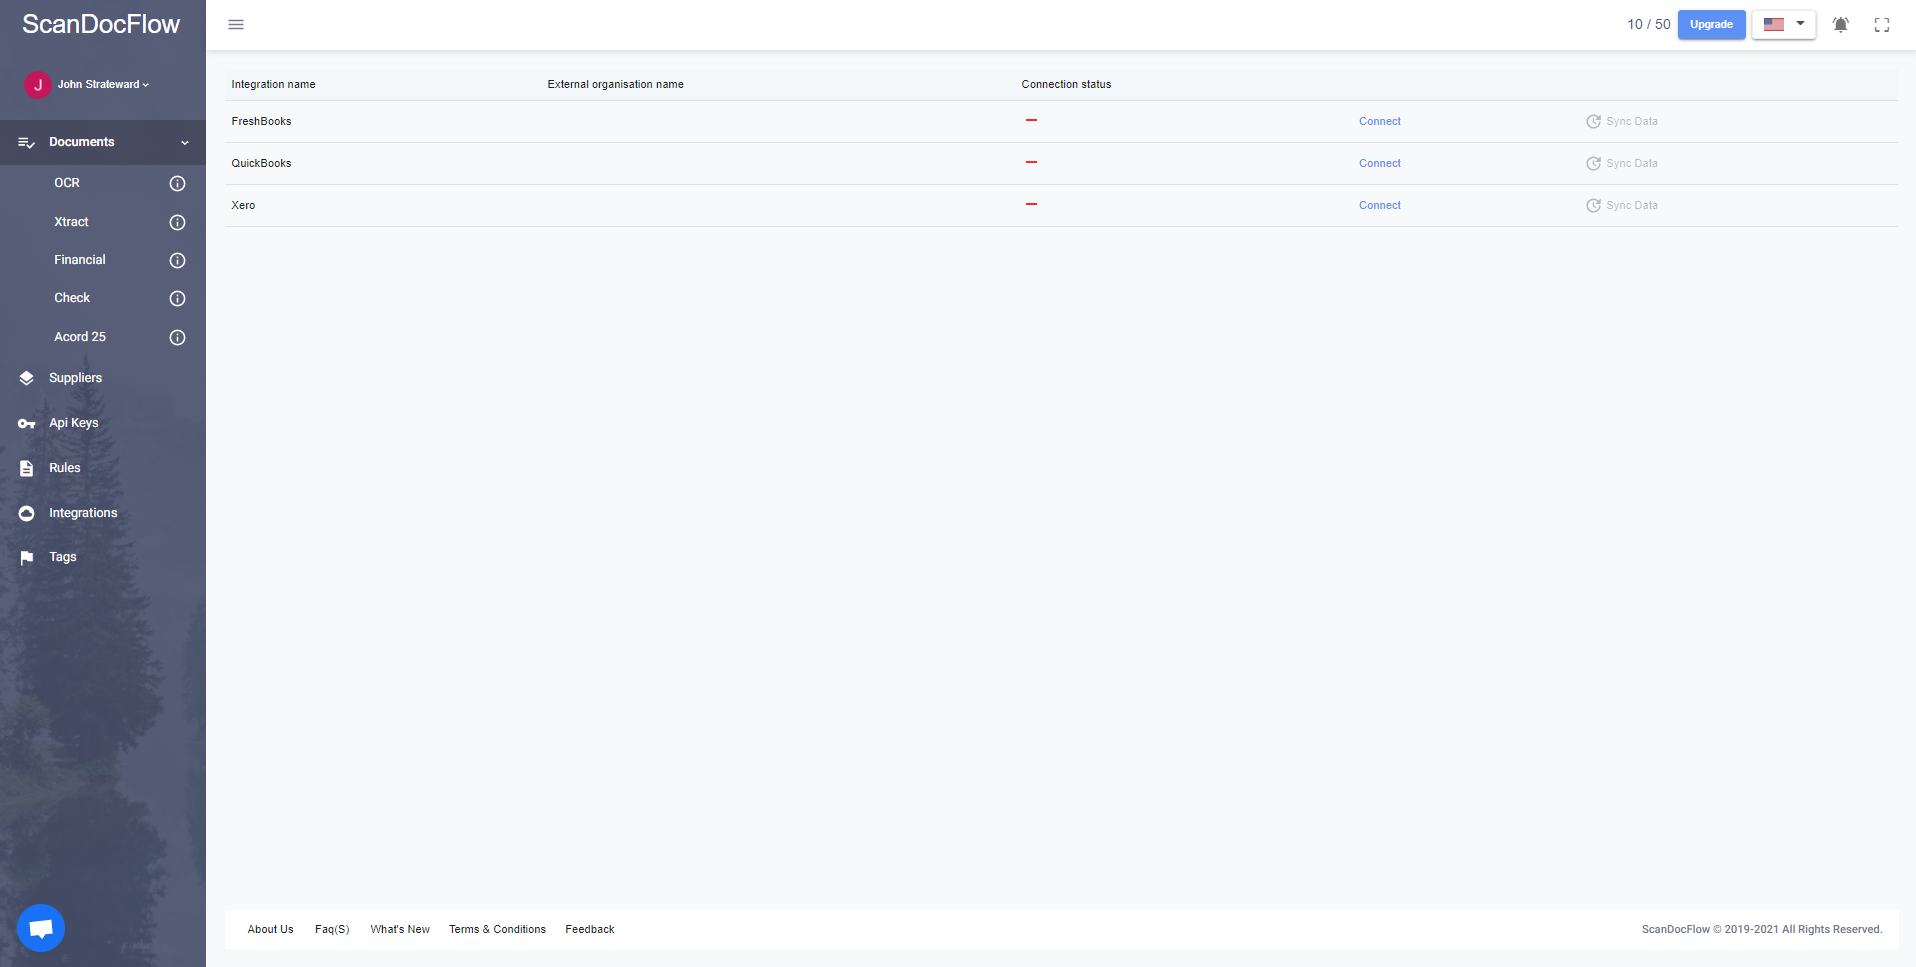Click the Rules document icon
This screenshot has height=967, width=1916.
[x=27, y=468]
